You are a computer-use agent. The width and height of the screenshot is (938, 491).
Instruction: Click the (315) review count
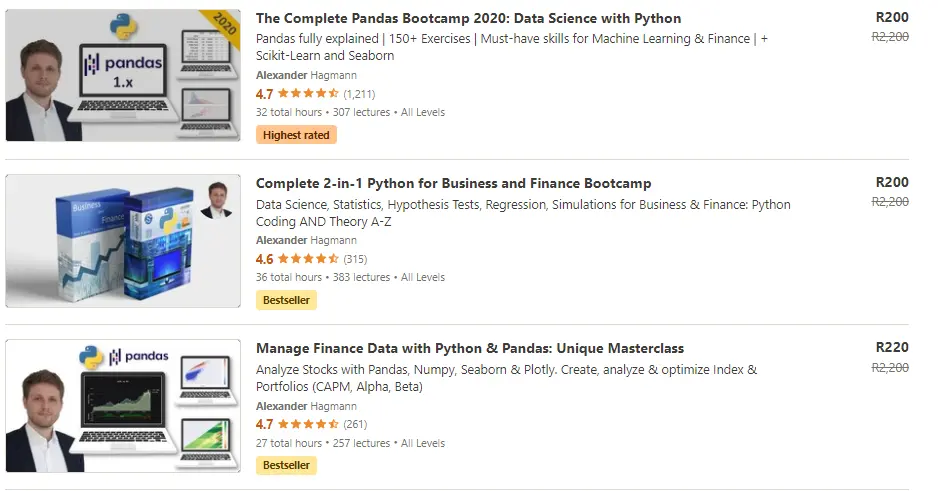[x=355, y=259]
